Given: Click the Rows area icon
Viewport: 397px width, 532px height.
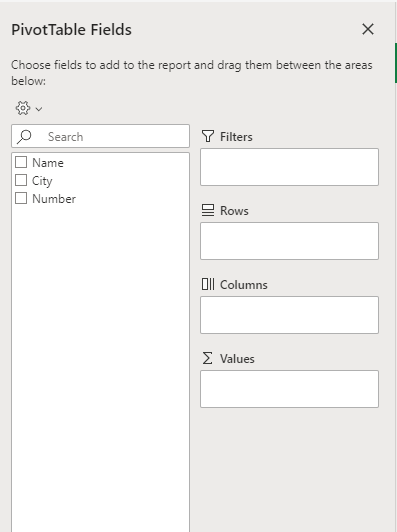Looking at the screenshot, I should point(208,210).
